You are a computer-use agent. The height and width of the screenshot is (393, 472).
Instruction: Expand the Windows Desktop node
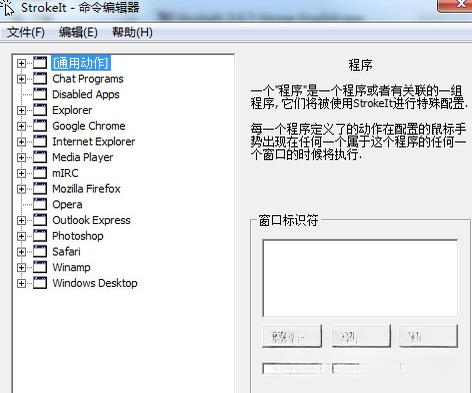click(x=21, y=283)
